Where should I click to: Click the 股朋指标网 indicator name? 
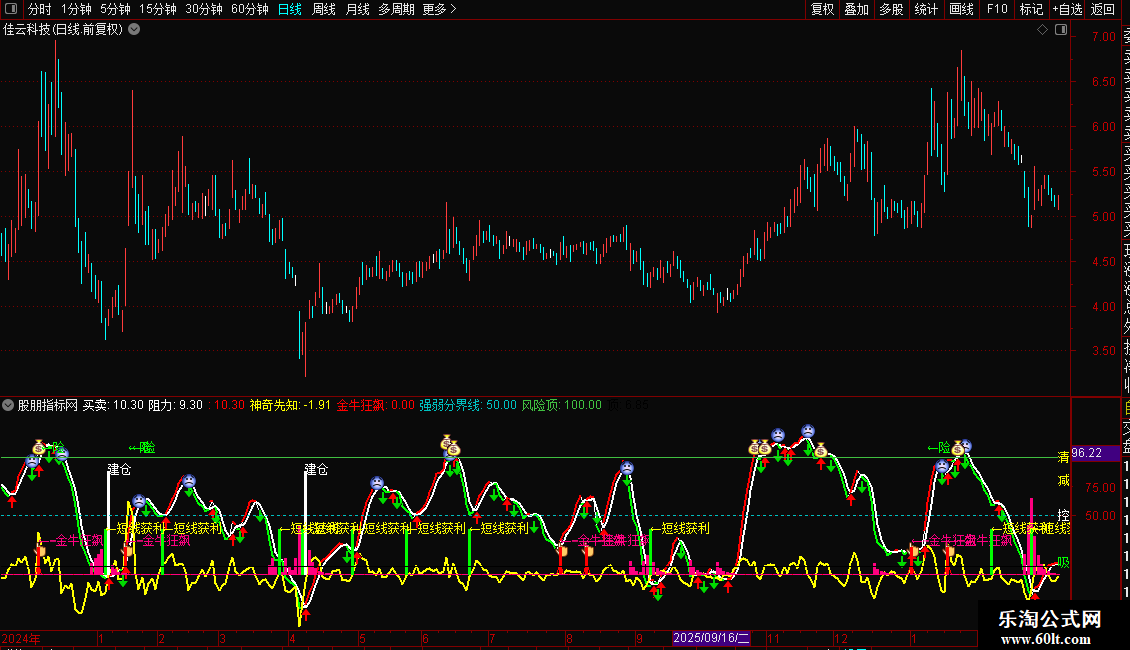[x=48, y=405]
